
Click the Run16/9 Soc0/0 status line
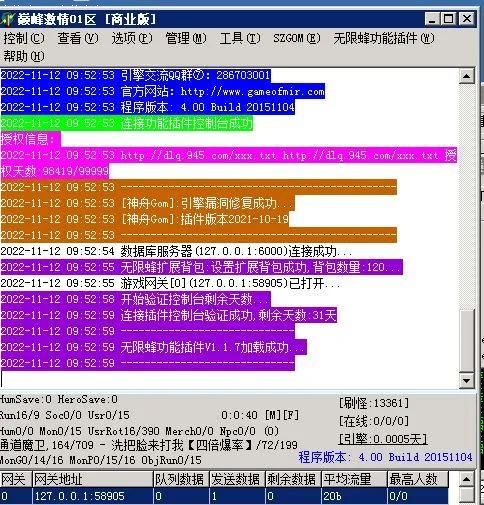click(x=65, y=415)
